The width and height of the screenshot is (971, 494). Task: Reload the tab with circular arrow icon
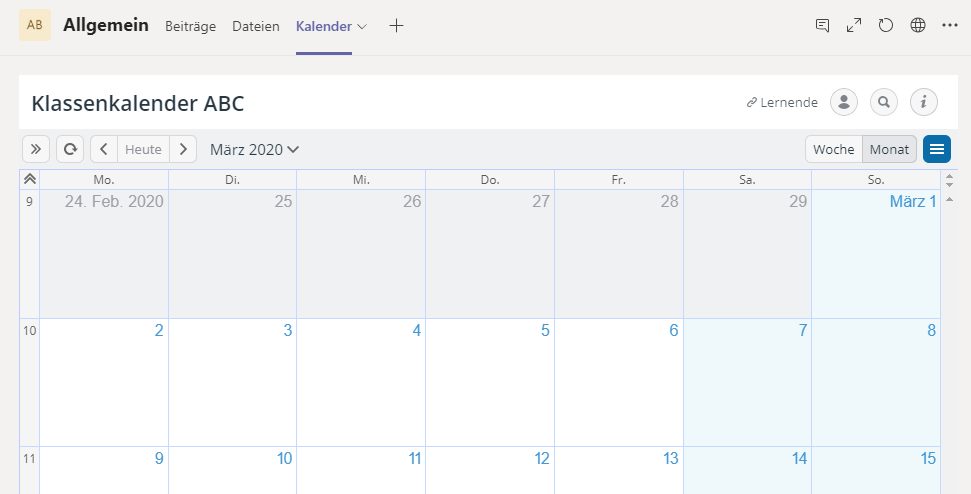click(x=886, y=25)
